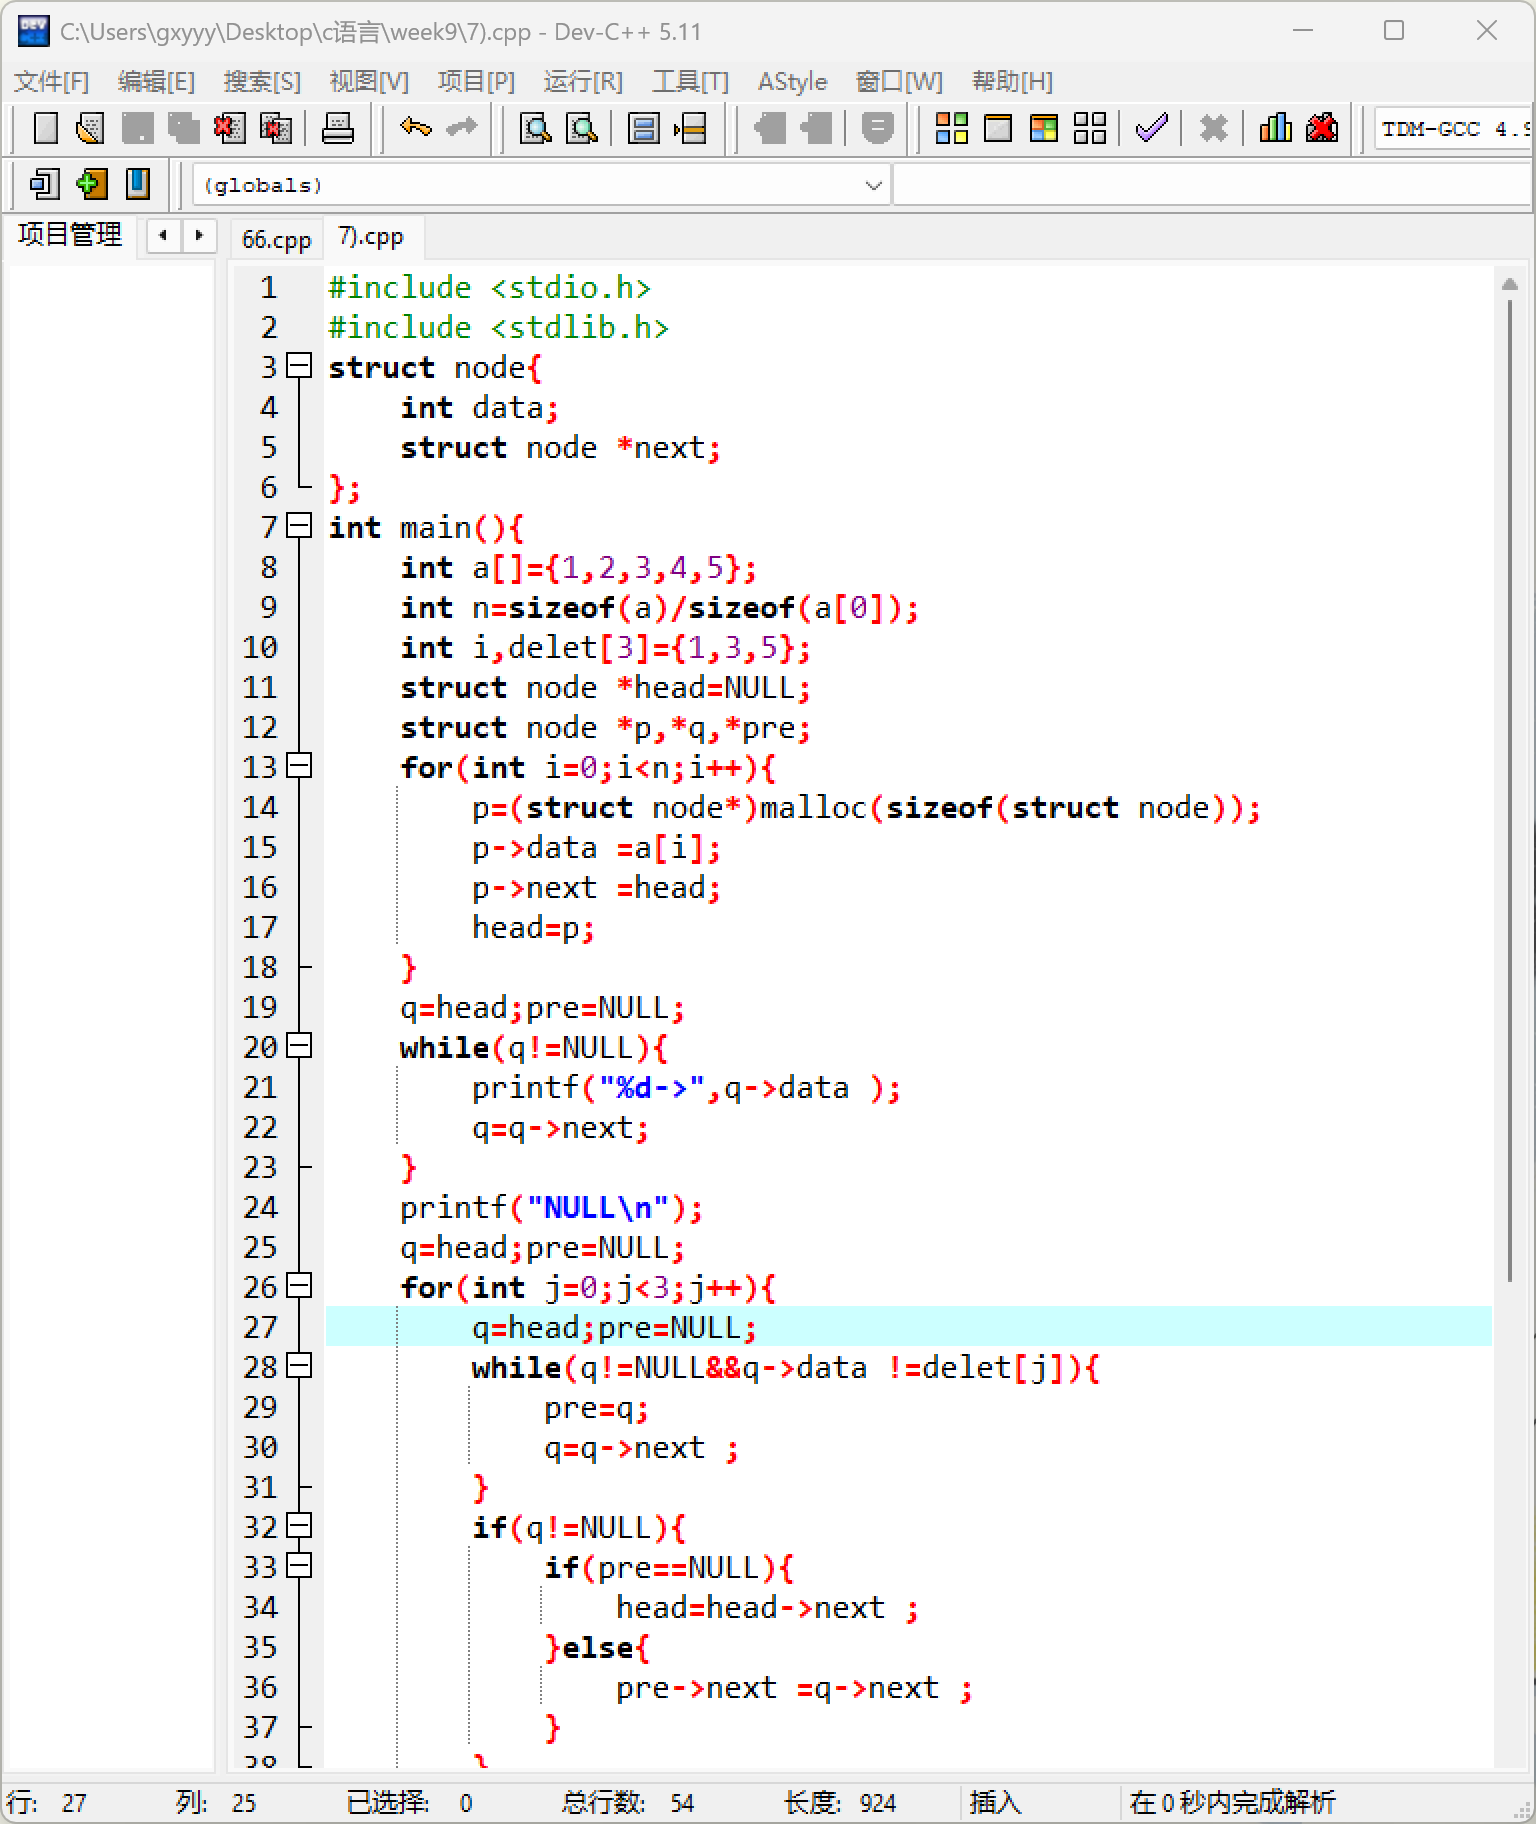Close current file icon

[229, 128]
